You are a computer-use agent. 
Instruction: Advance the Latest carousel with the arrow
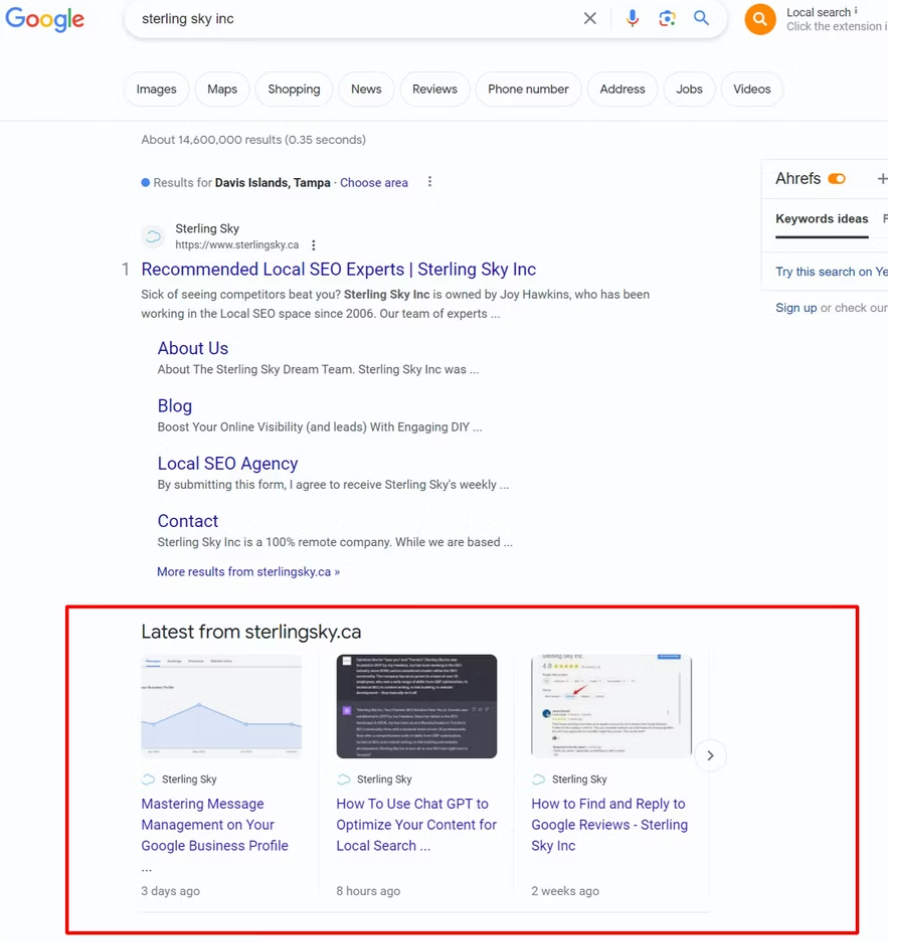(x=710, y=755)
